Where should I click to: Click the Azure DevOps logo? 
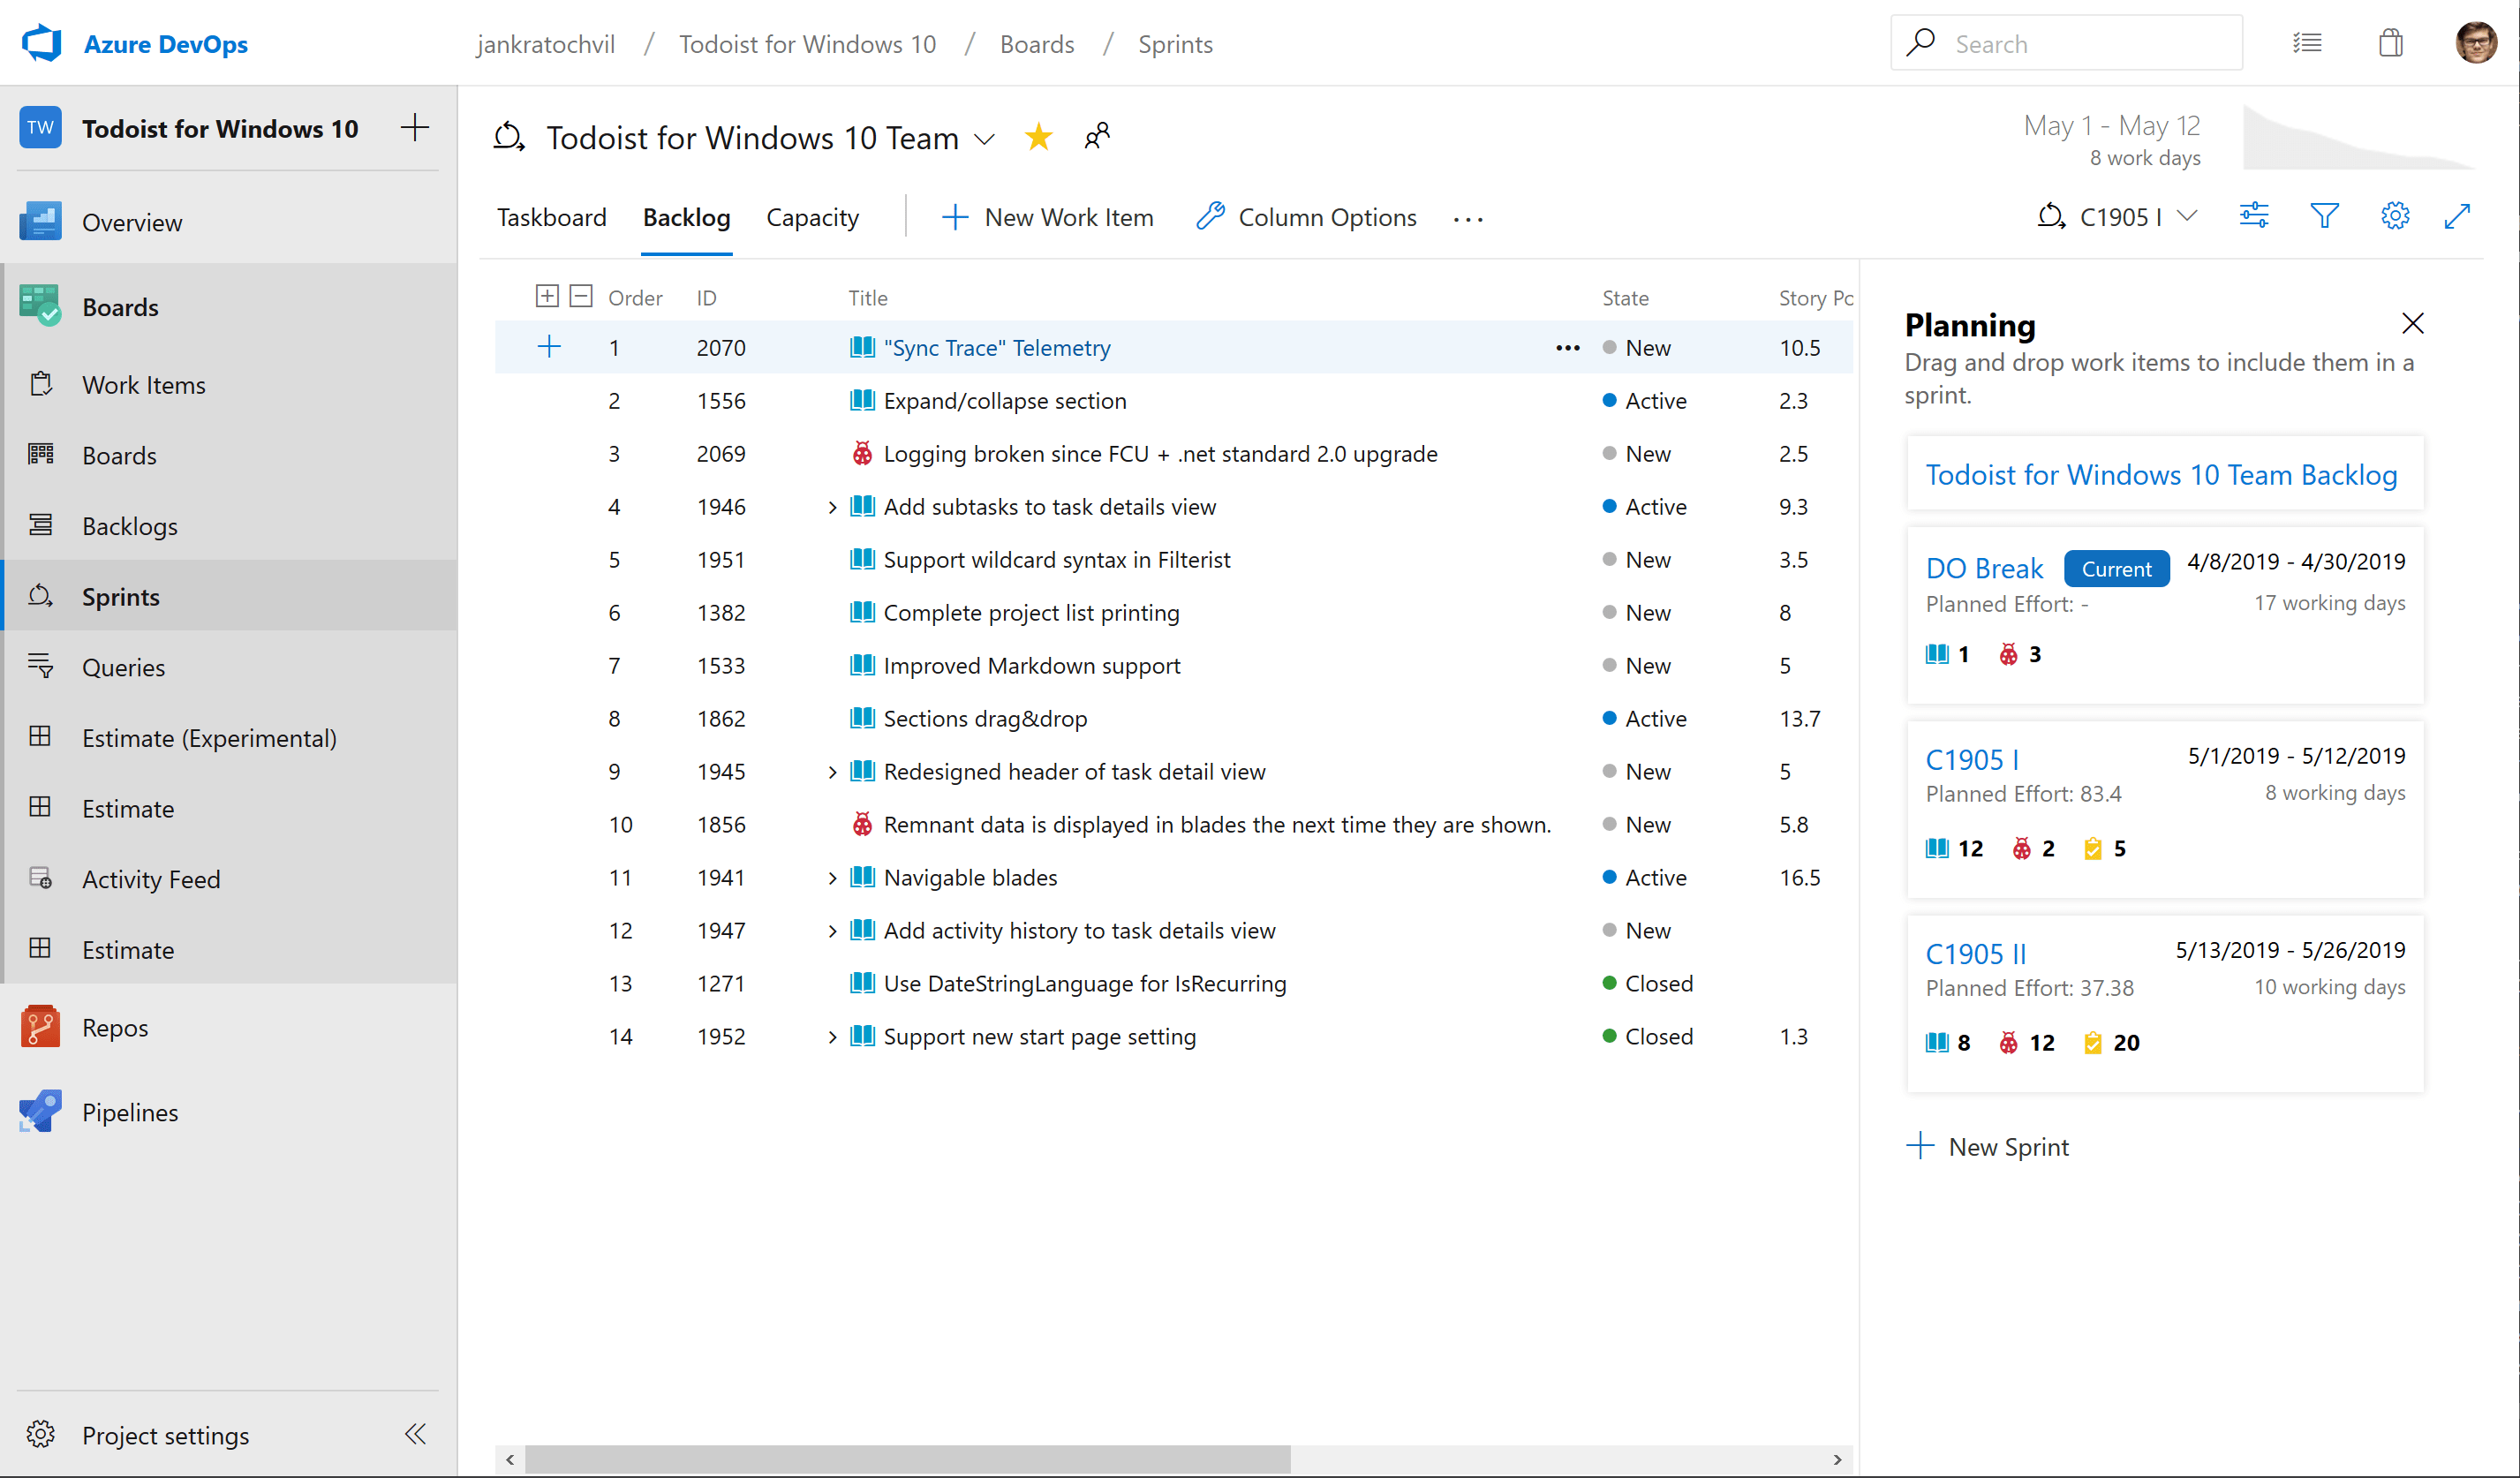[41, 42]
